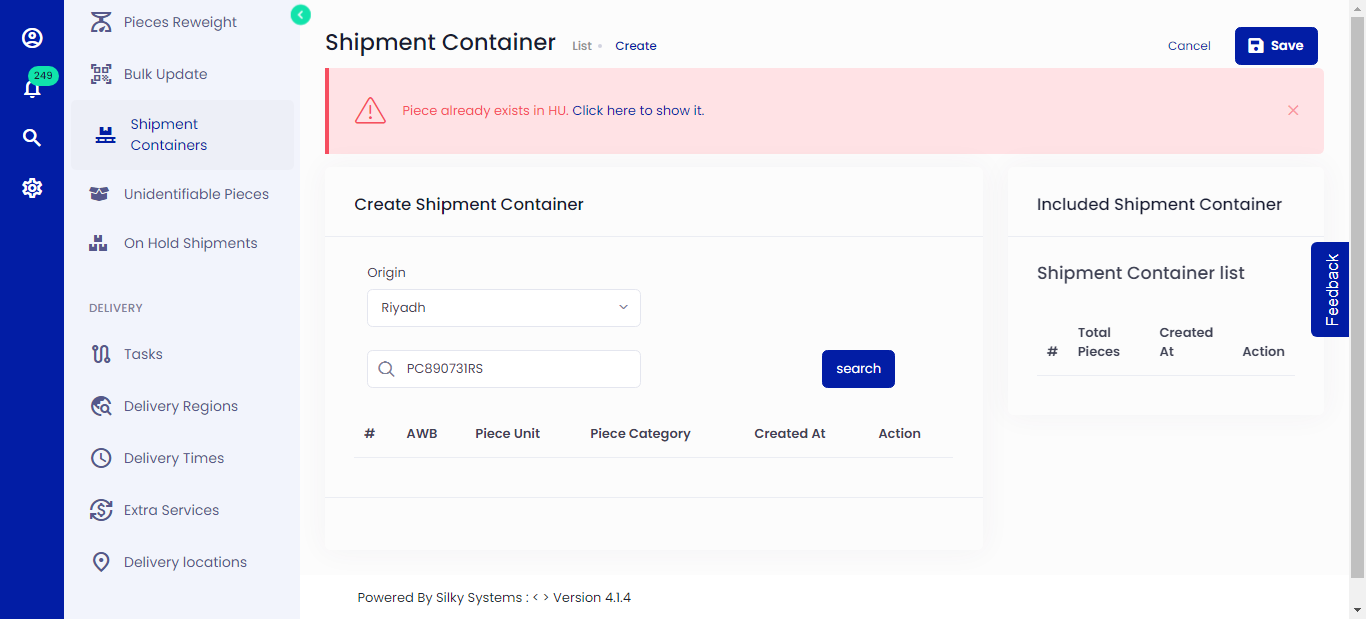This screenshot has height=619, width=1366.
Task: Click here to show the existing piece
Action: (638, 110)
